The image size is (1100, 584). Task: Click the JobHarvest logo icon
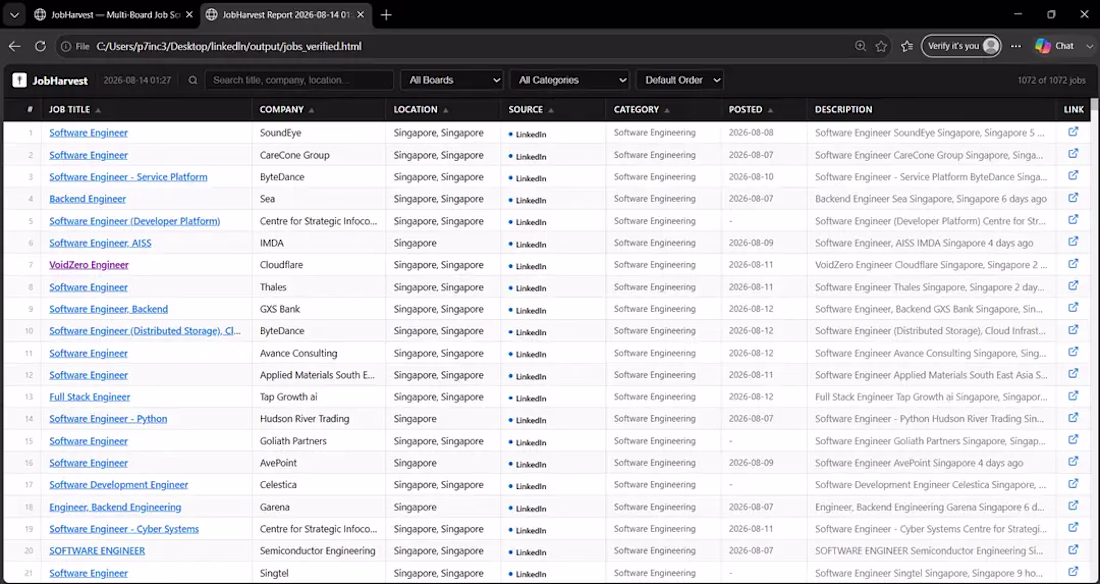pyautogui.click(x=20, y=80)
